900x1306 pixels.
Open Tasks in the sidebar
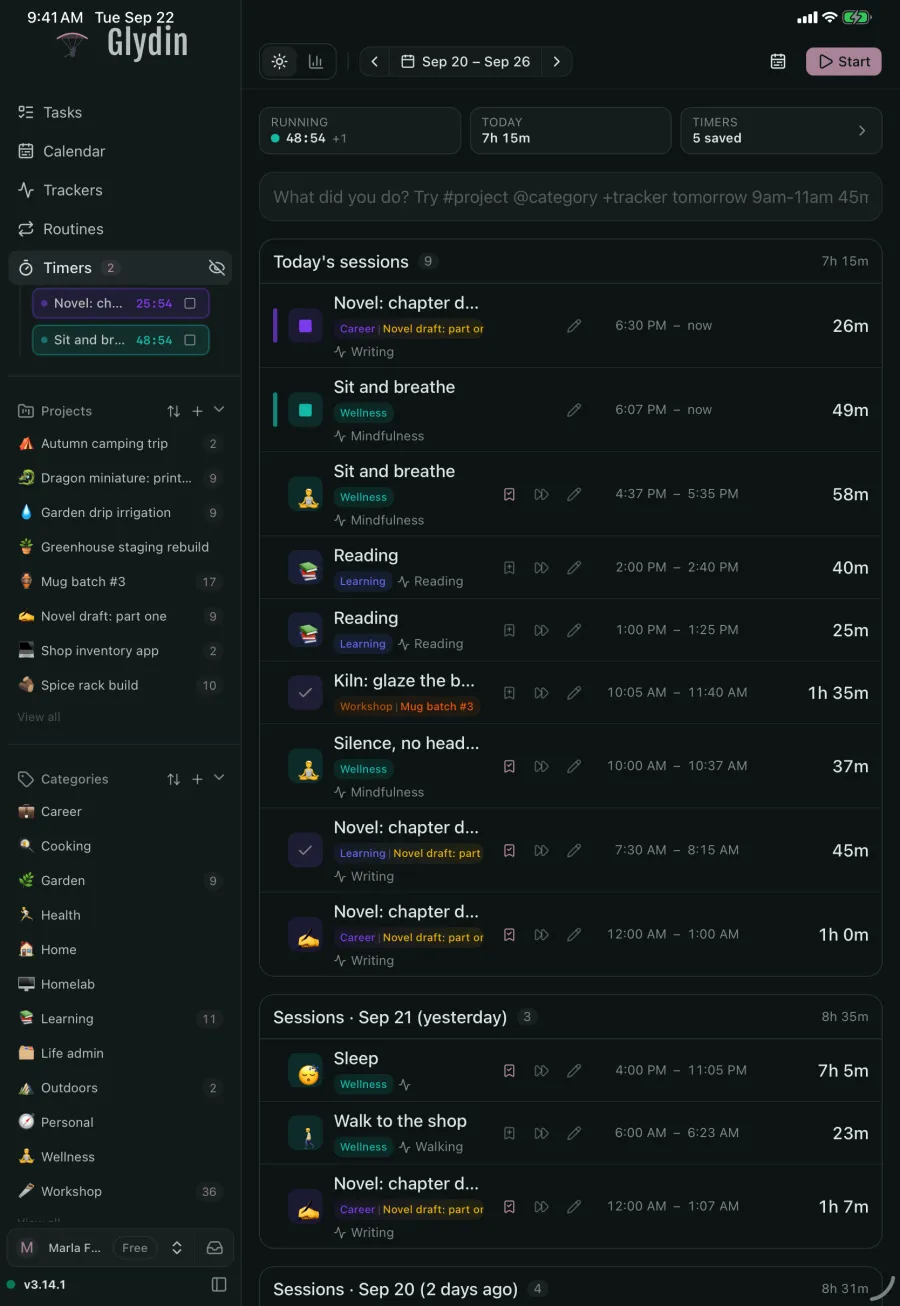(x=120, y=112)
